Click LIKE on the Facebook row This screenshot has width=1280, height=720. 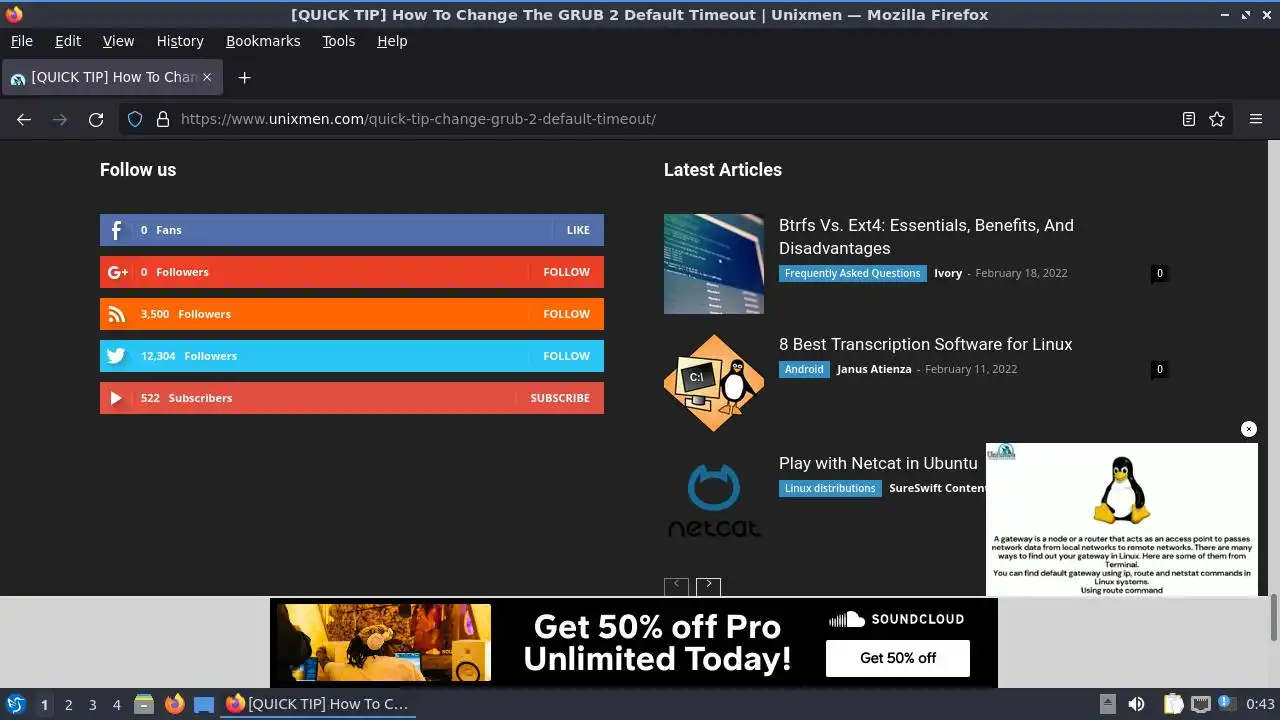point(578,230)
